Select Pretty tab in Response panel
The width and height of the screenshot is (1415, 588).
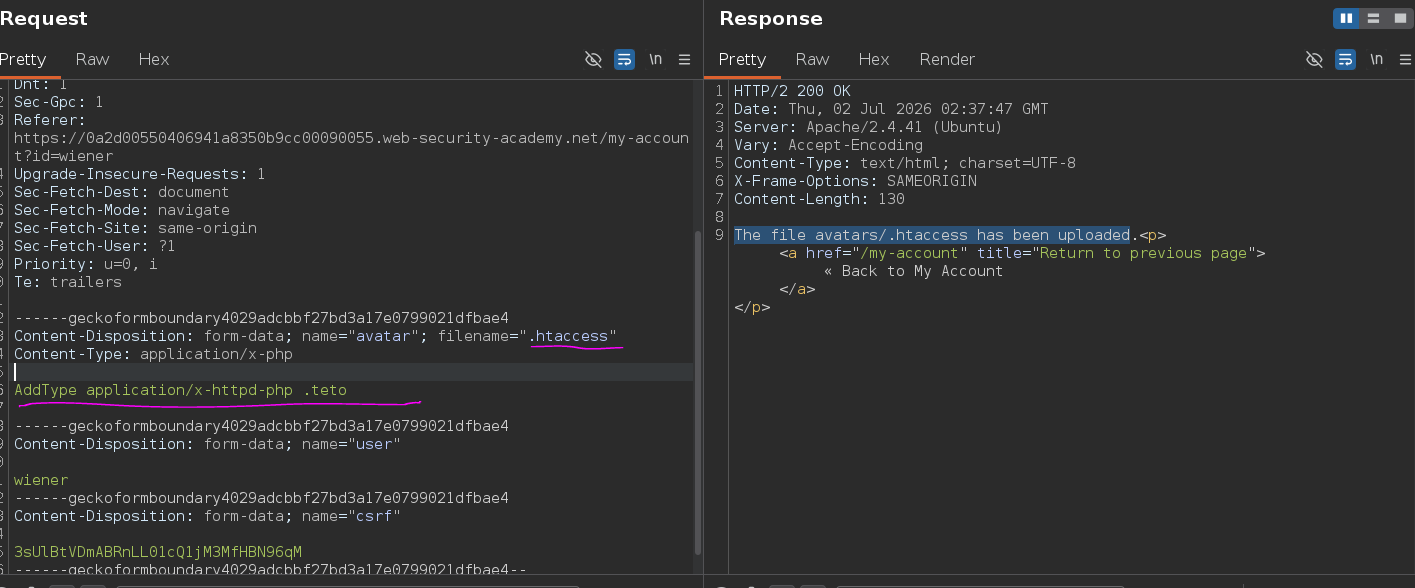pyautogui.click(x=742, y=59)
